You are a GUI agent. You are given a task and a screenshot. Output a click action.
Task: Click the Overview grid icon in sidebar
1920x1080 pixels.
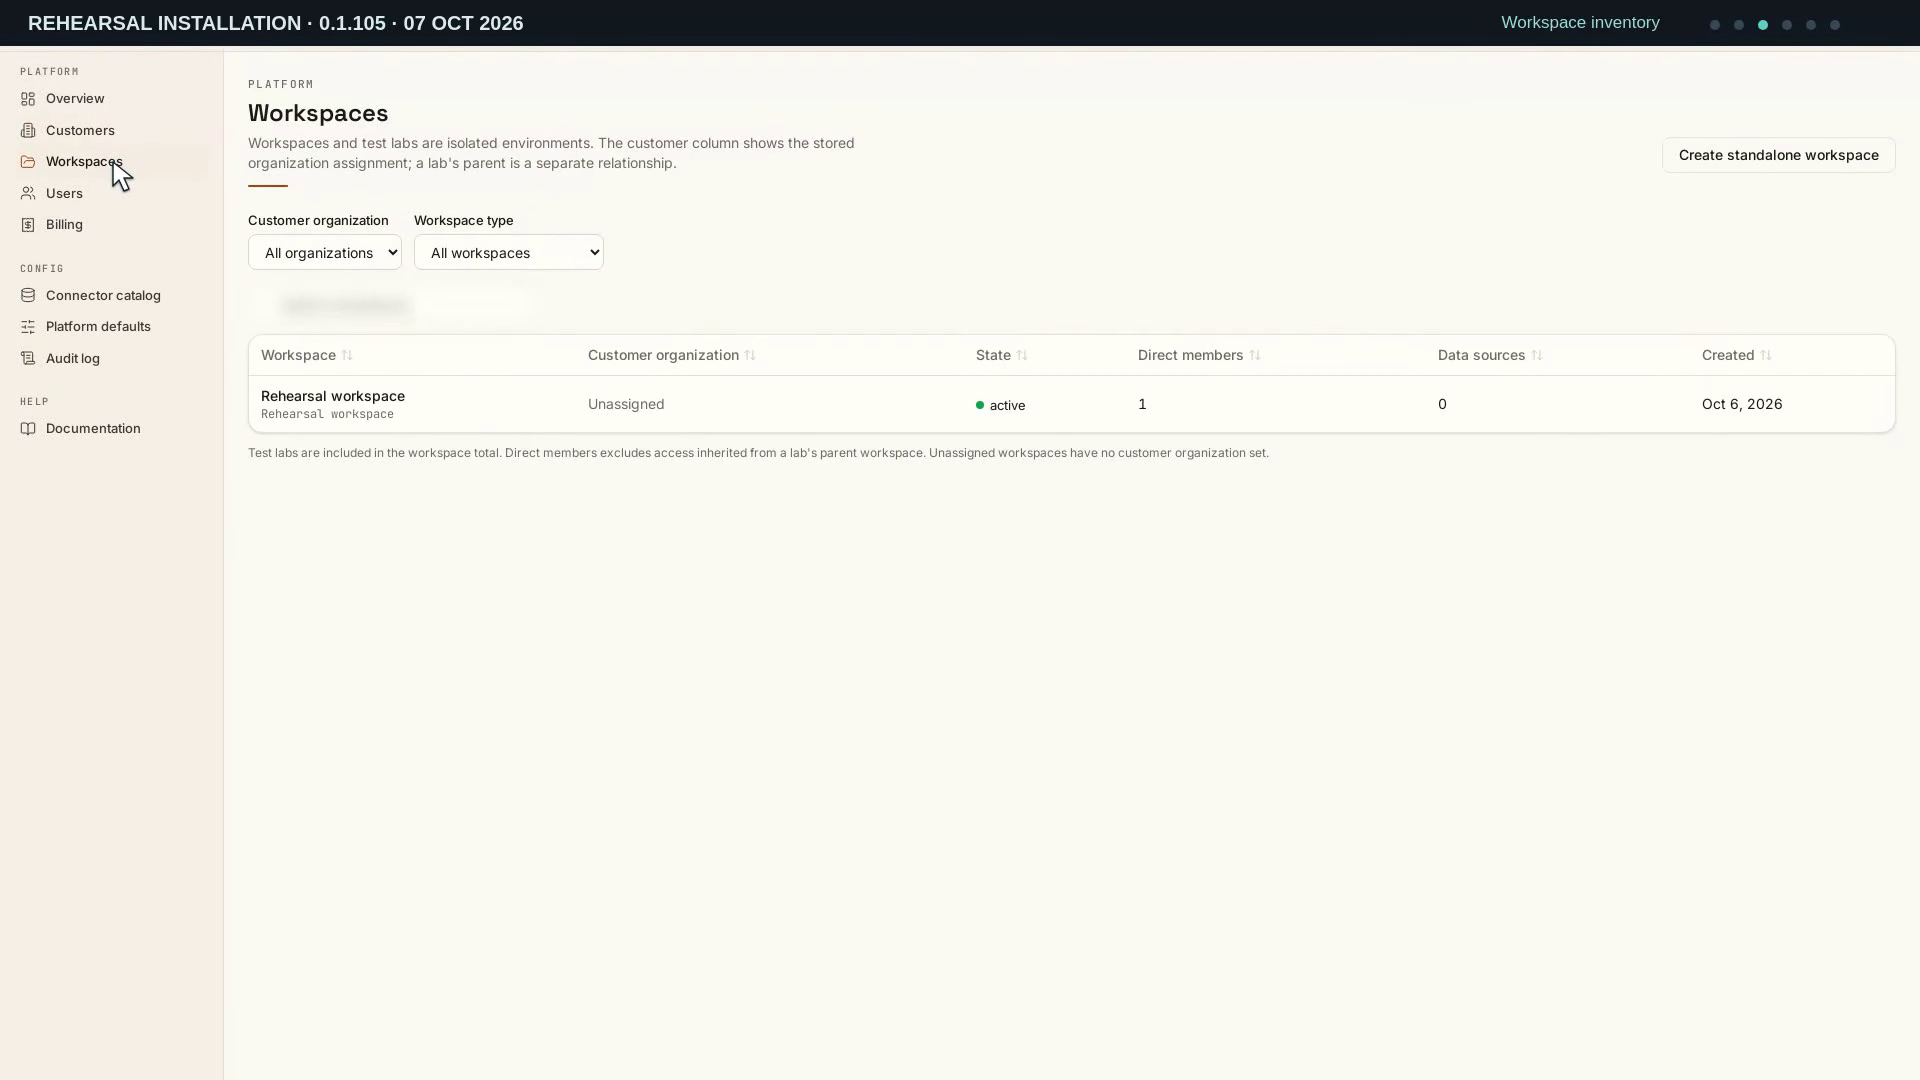[28, 99]
